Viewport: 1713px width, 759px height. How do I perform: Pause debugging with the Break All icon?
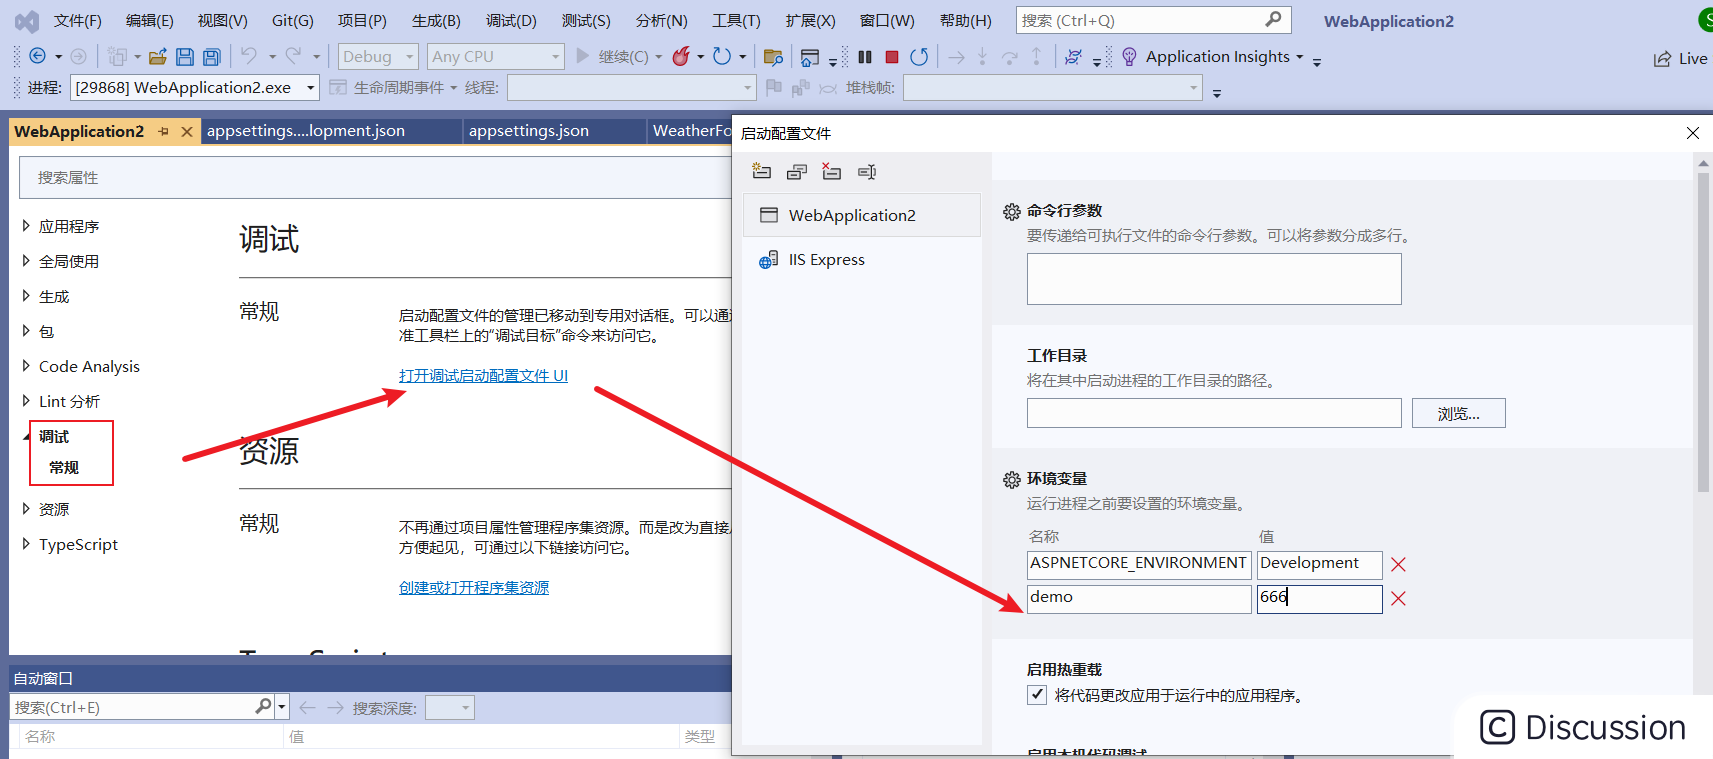[x=865, y=57]
